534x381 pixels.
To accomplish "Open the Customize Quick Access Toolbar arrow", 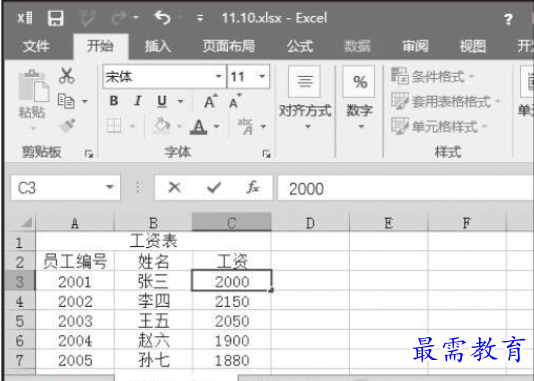I will (200, 18).
